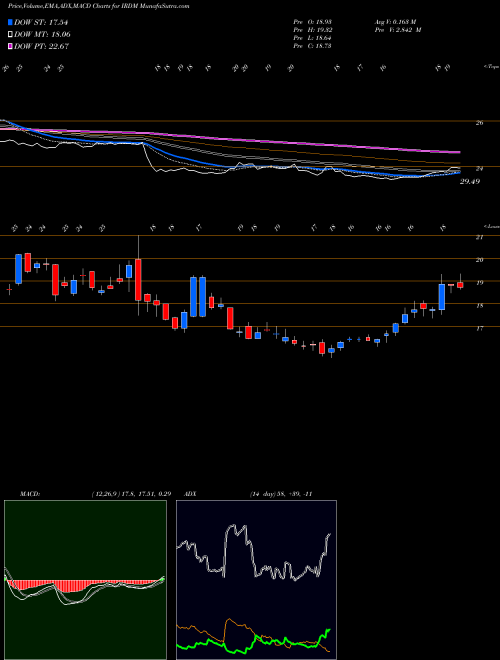Open the MACD histogram thumbnail chart
This screenshot has width=500, height=660.
(x=85, y=580)
